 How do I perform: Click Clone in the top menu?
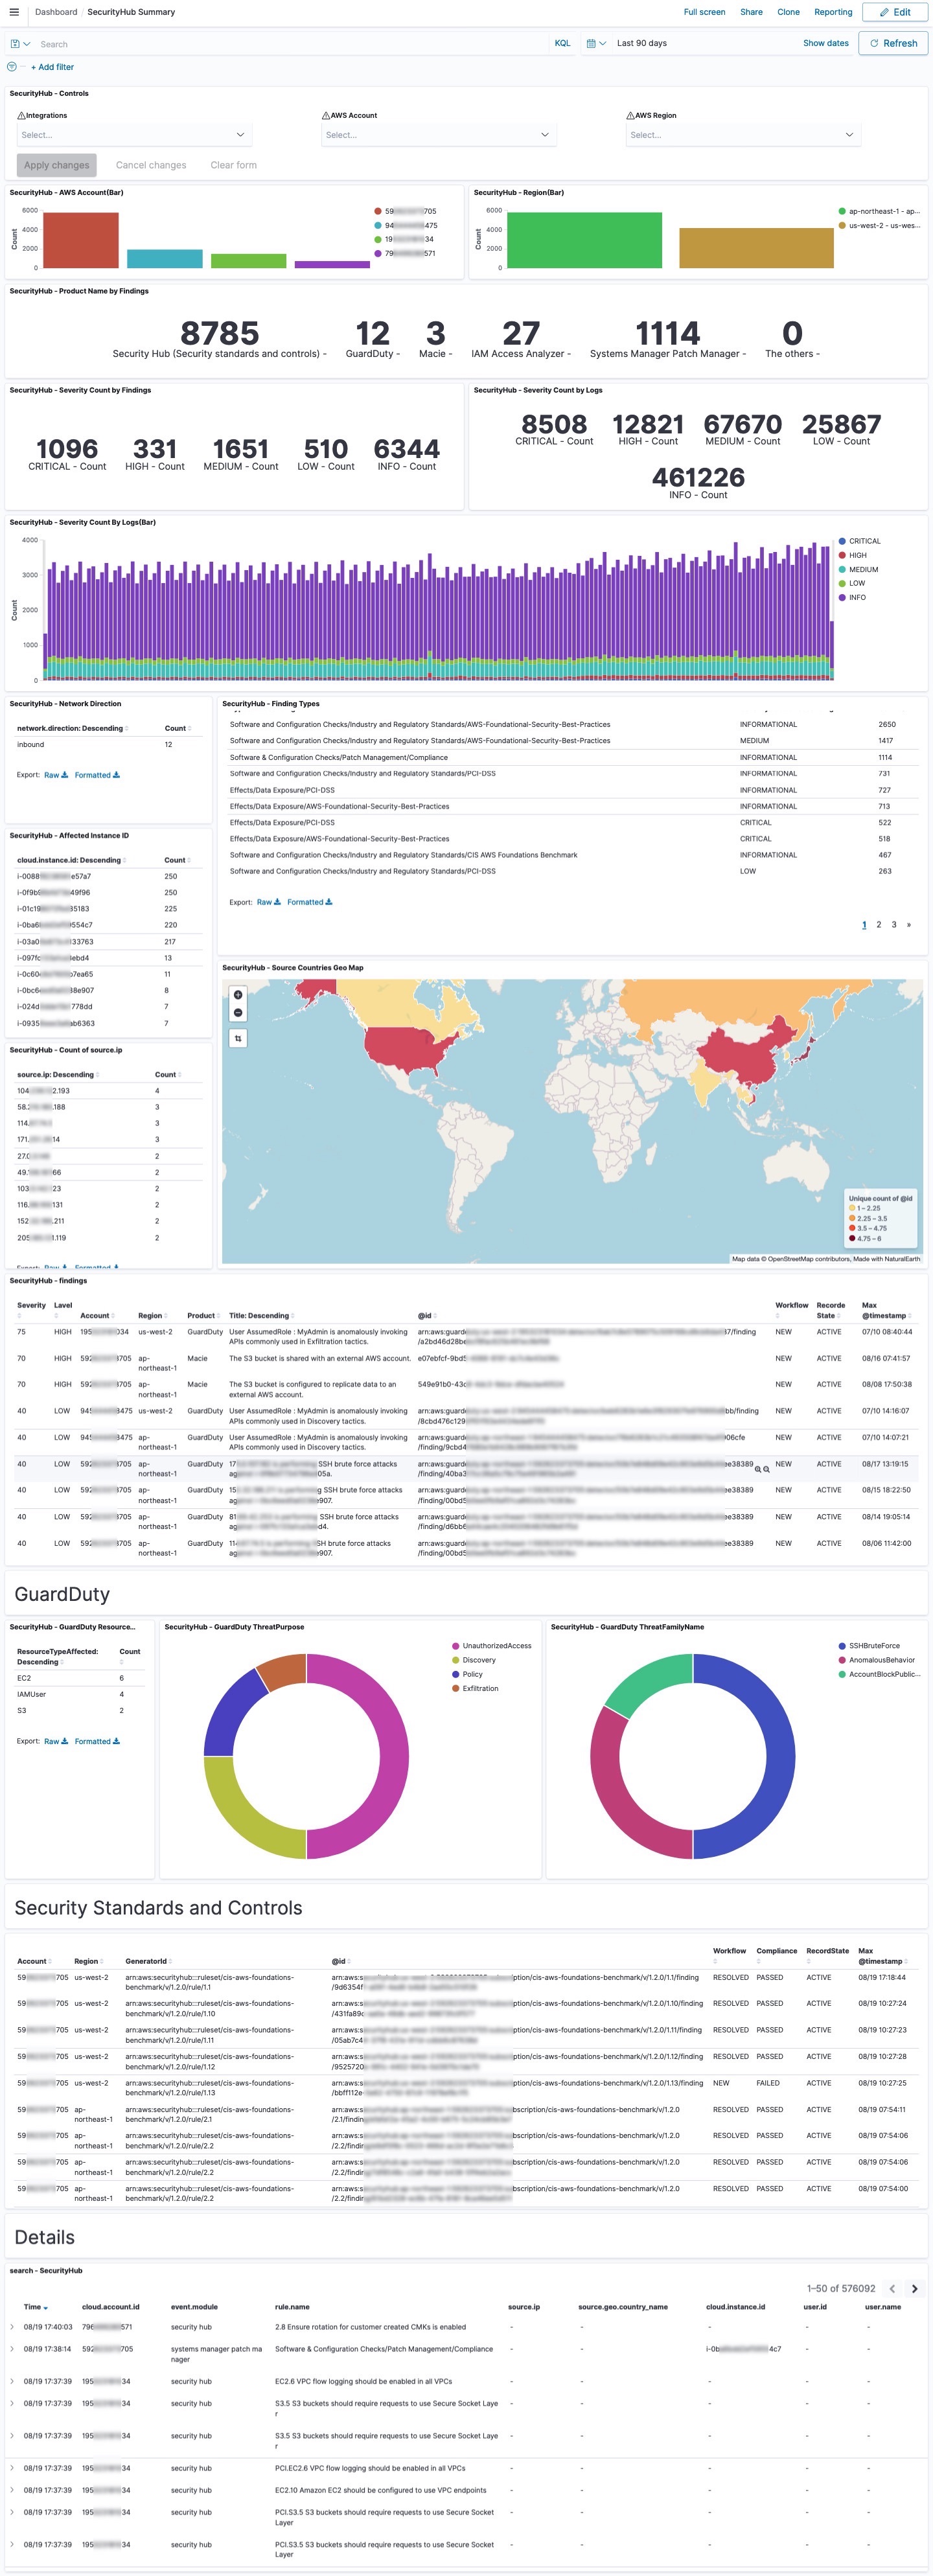788,12
